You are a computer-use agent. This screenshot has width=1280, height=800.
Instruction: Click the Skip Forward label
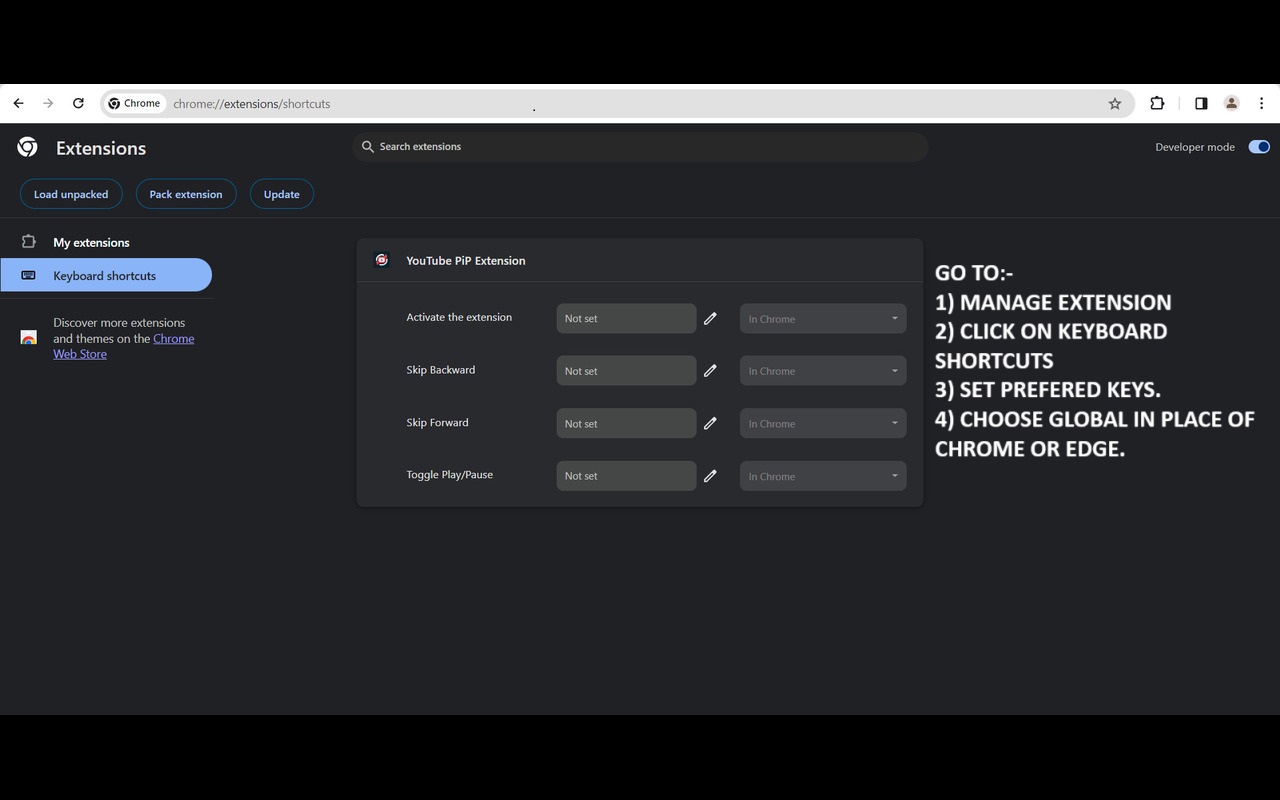[x=437, y=422]
